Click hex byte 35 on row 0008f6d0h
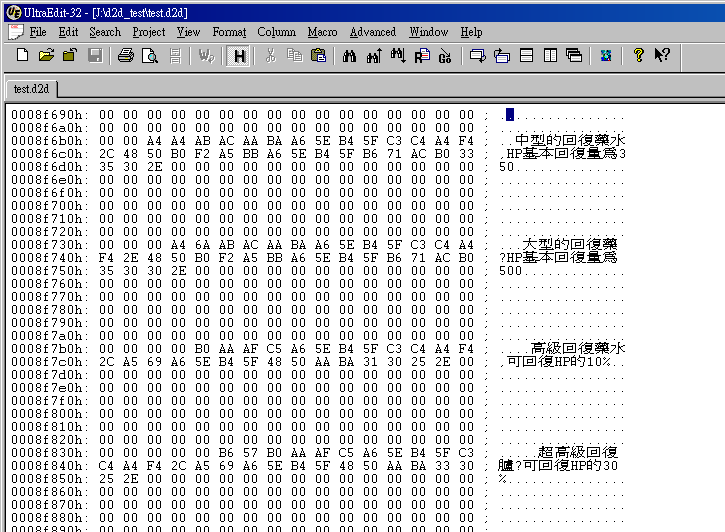This screenshot has width=725, height=532. click(106, 166)
